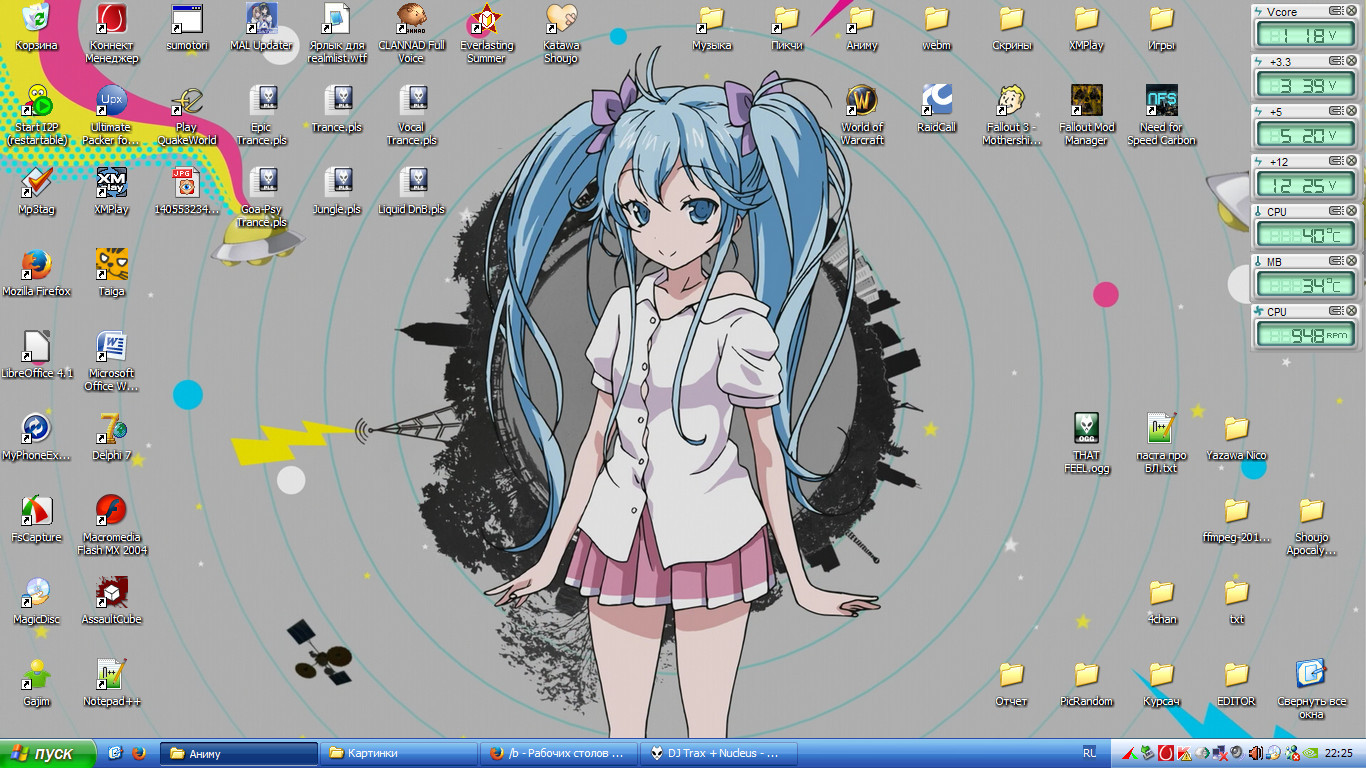
Task: Open the Корзина recycle bin
Action: [36, 27]
